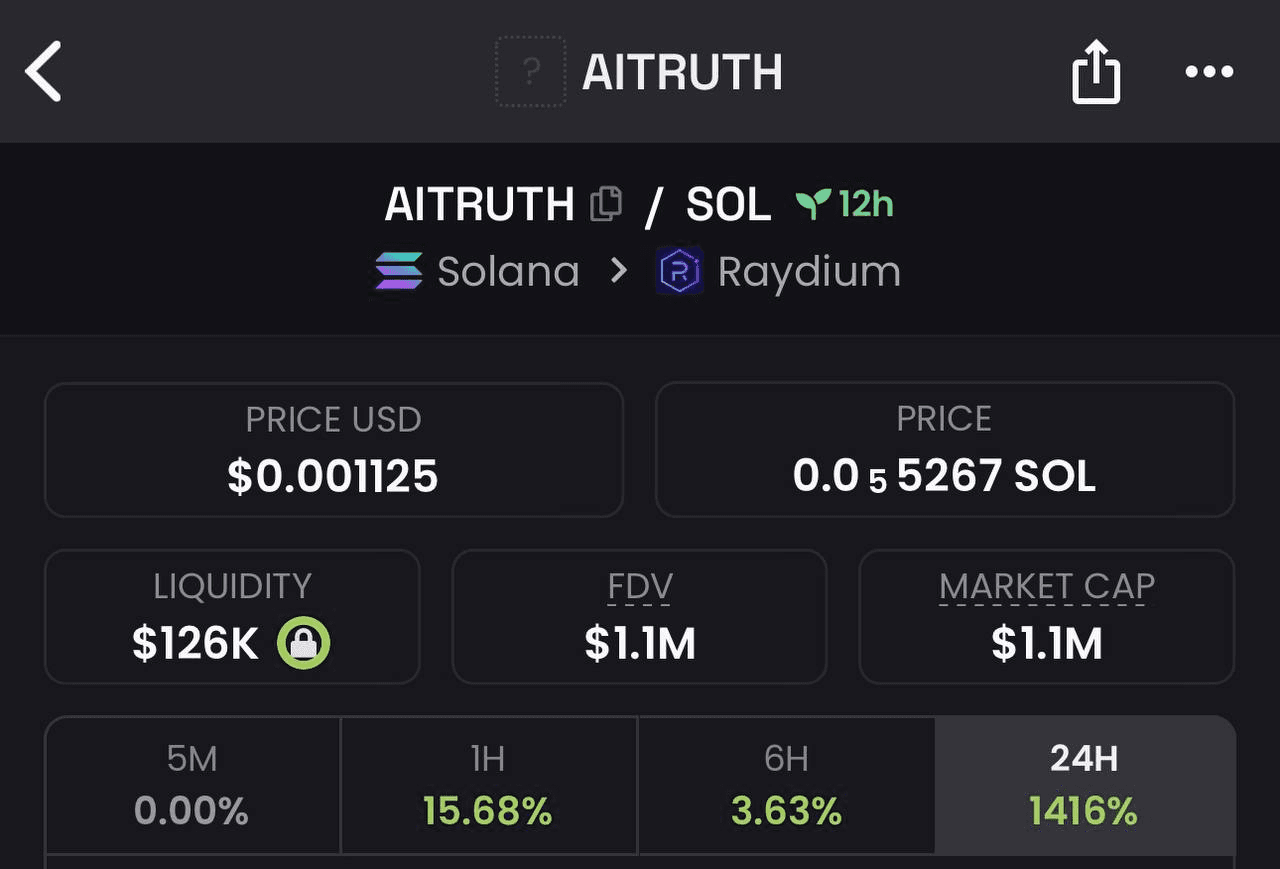Select the 24H timeframe tab
This screenshot has width=1280, height=869.
tap(1084, 785)
